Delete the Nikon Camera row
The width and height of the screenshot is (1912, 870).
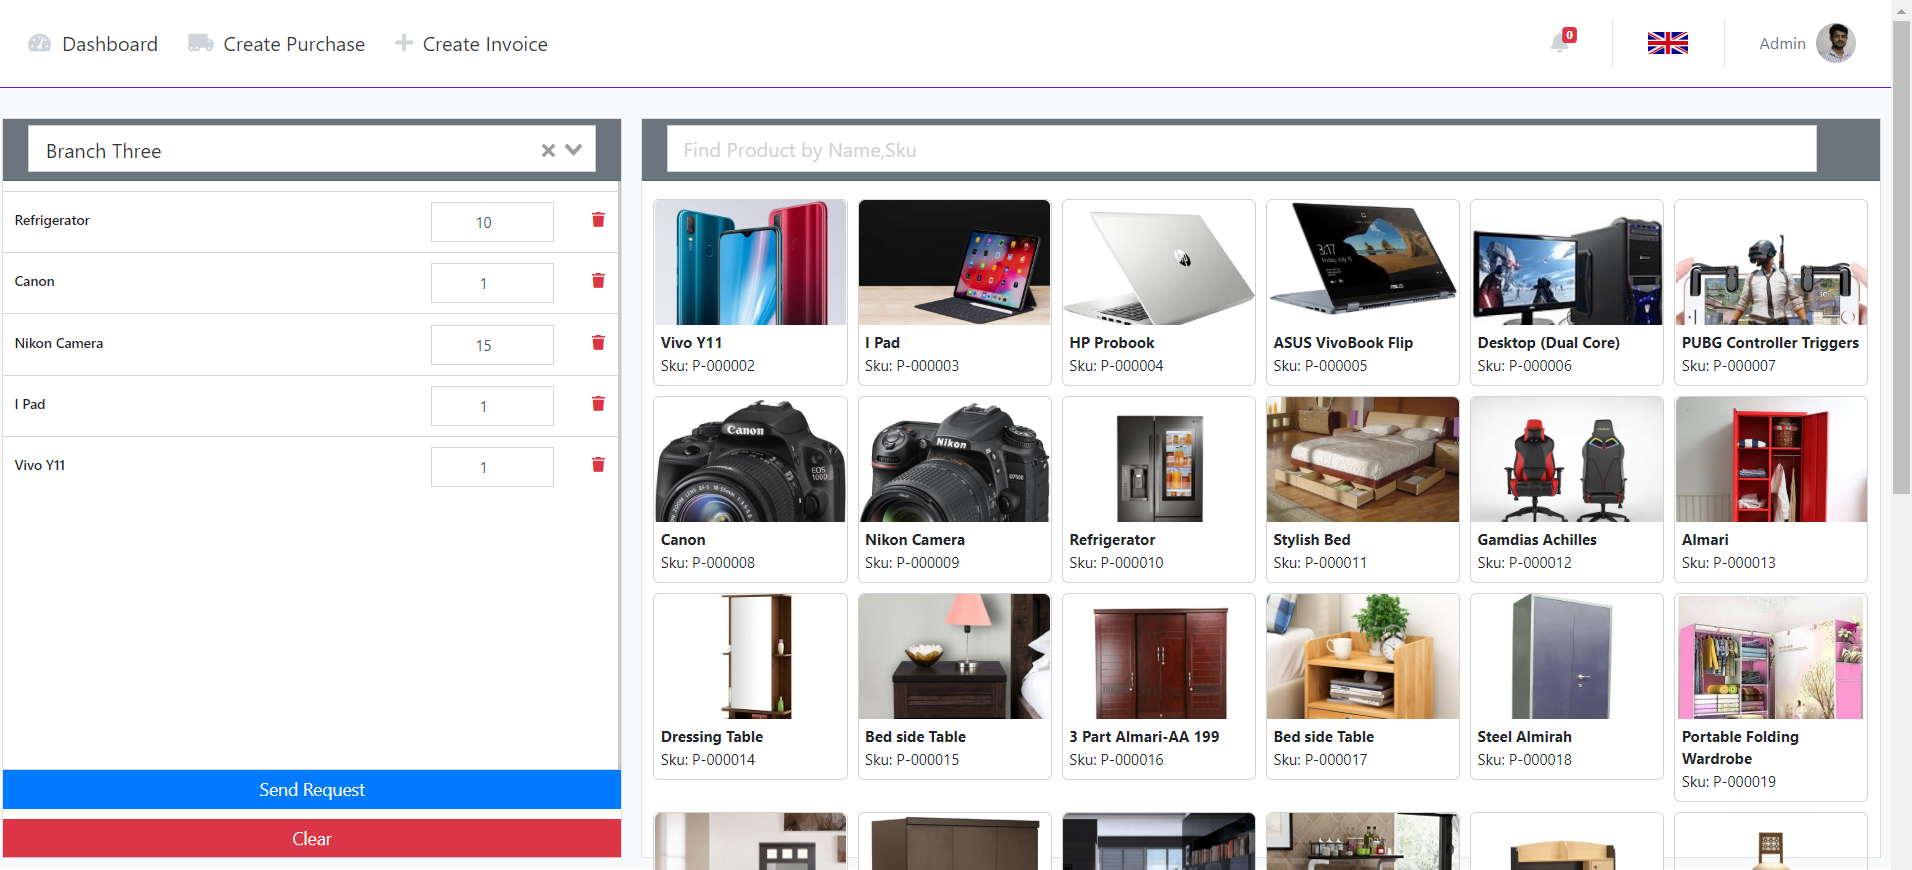pyautogui.click(x=598, y=343)
